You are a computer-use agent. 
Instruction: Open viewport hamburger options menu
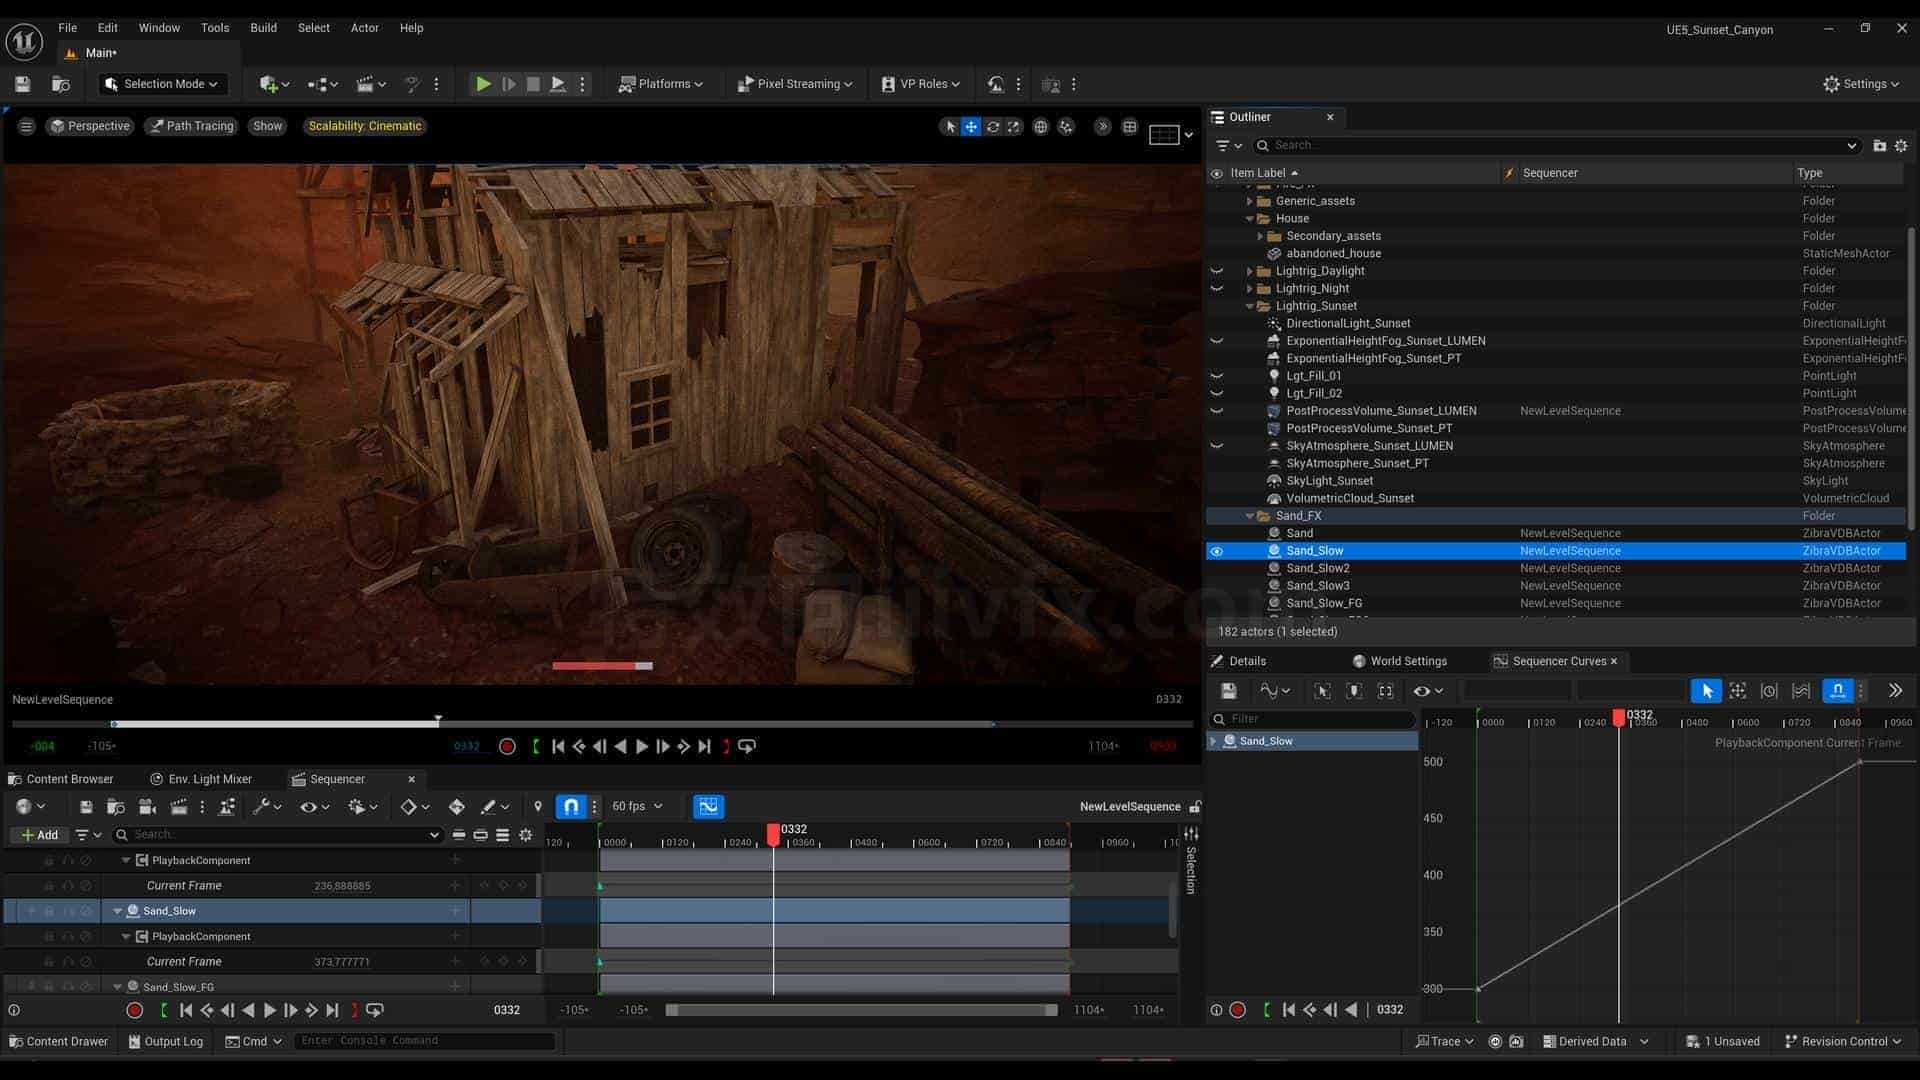(x=26, y=126)
